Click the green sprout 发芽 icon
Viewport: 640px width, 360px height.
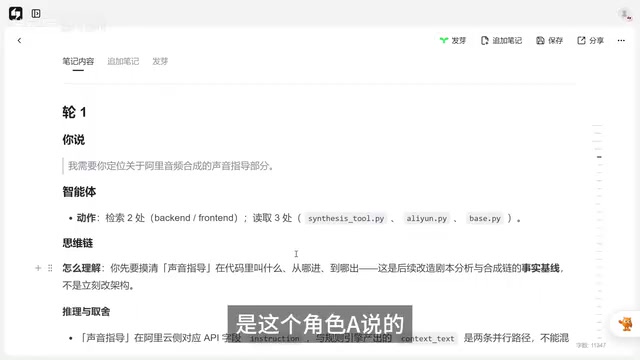444,40
